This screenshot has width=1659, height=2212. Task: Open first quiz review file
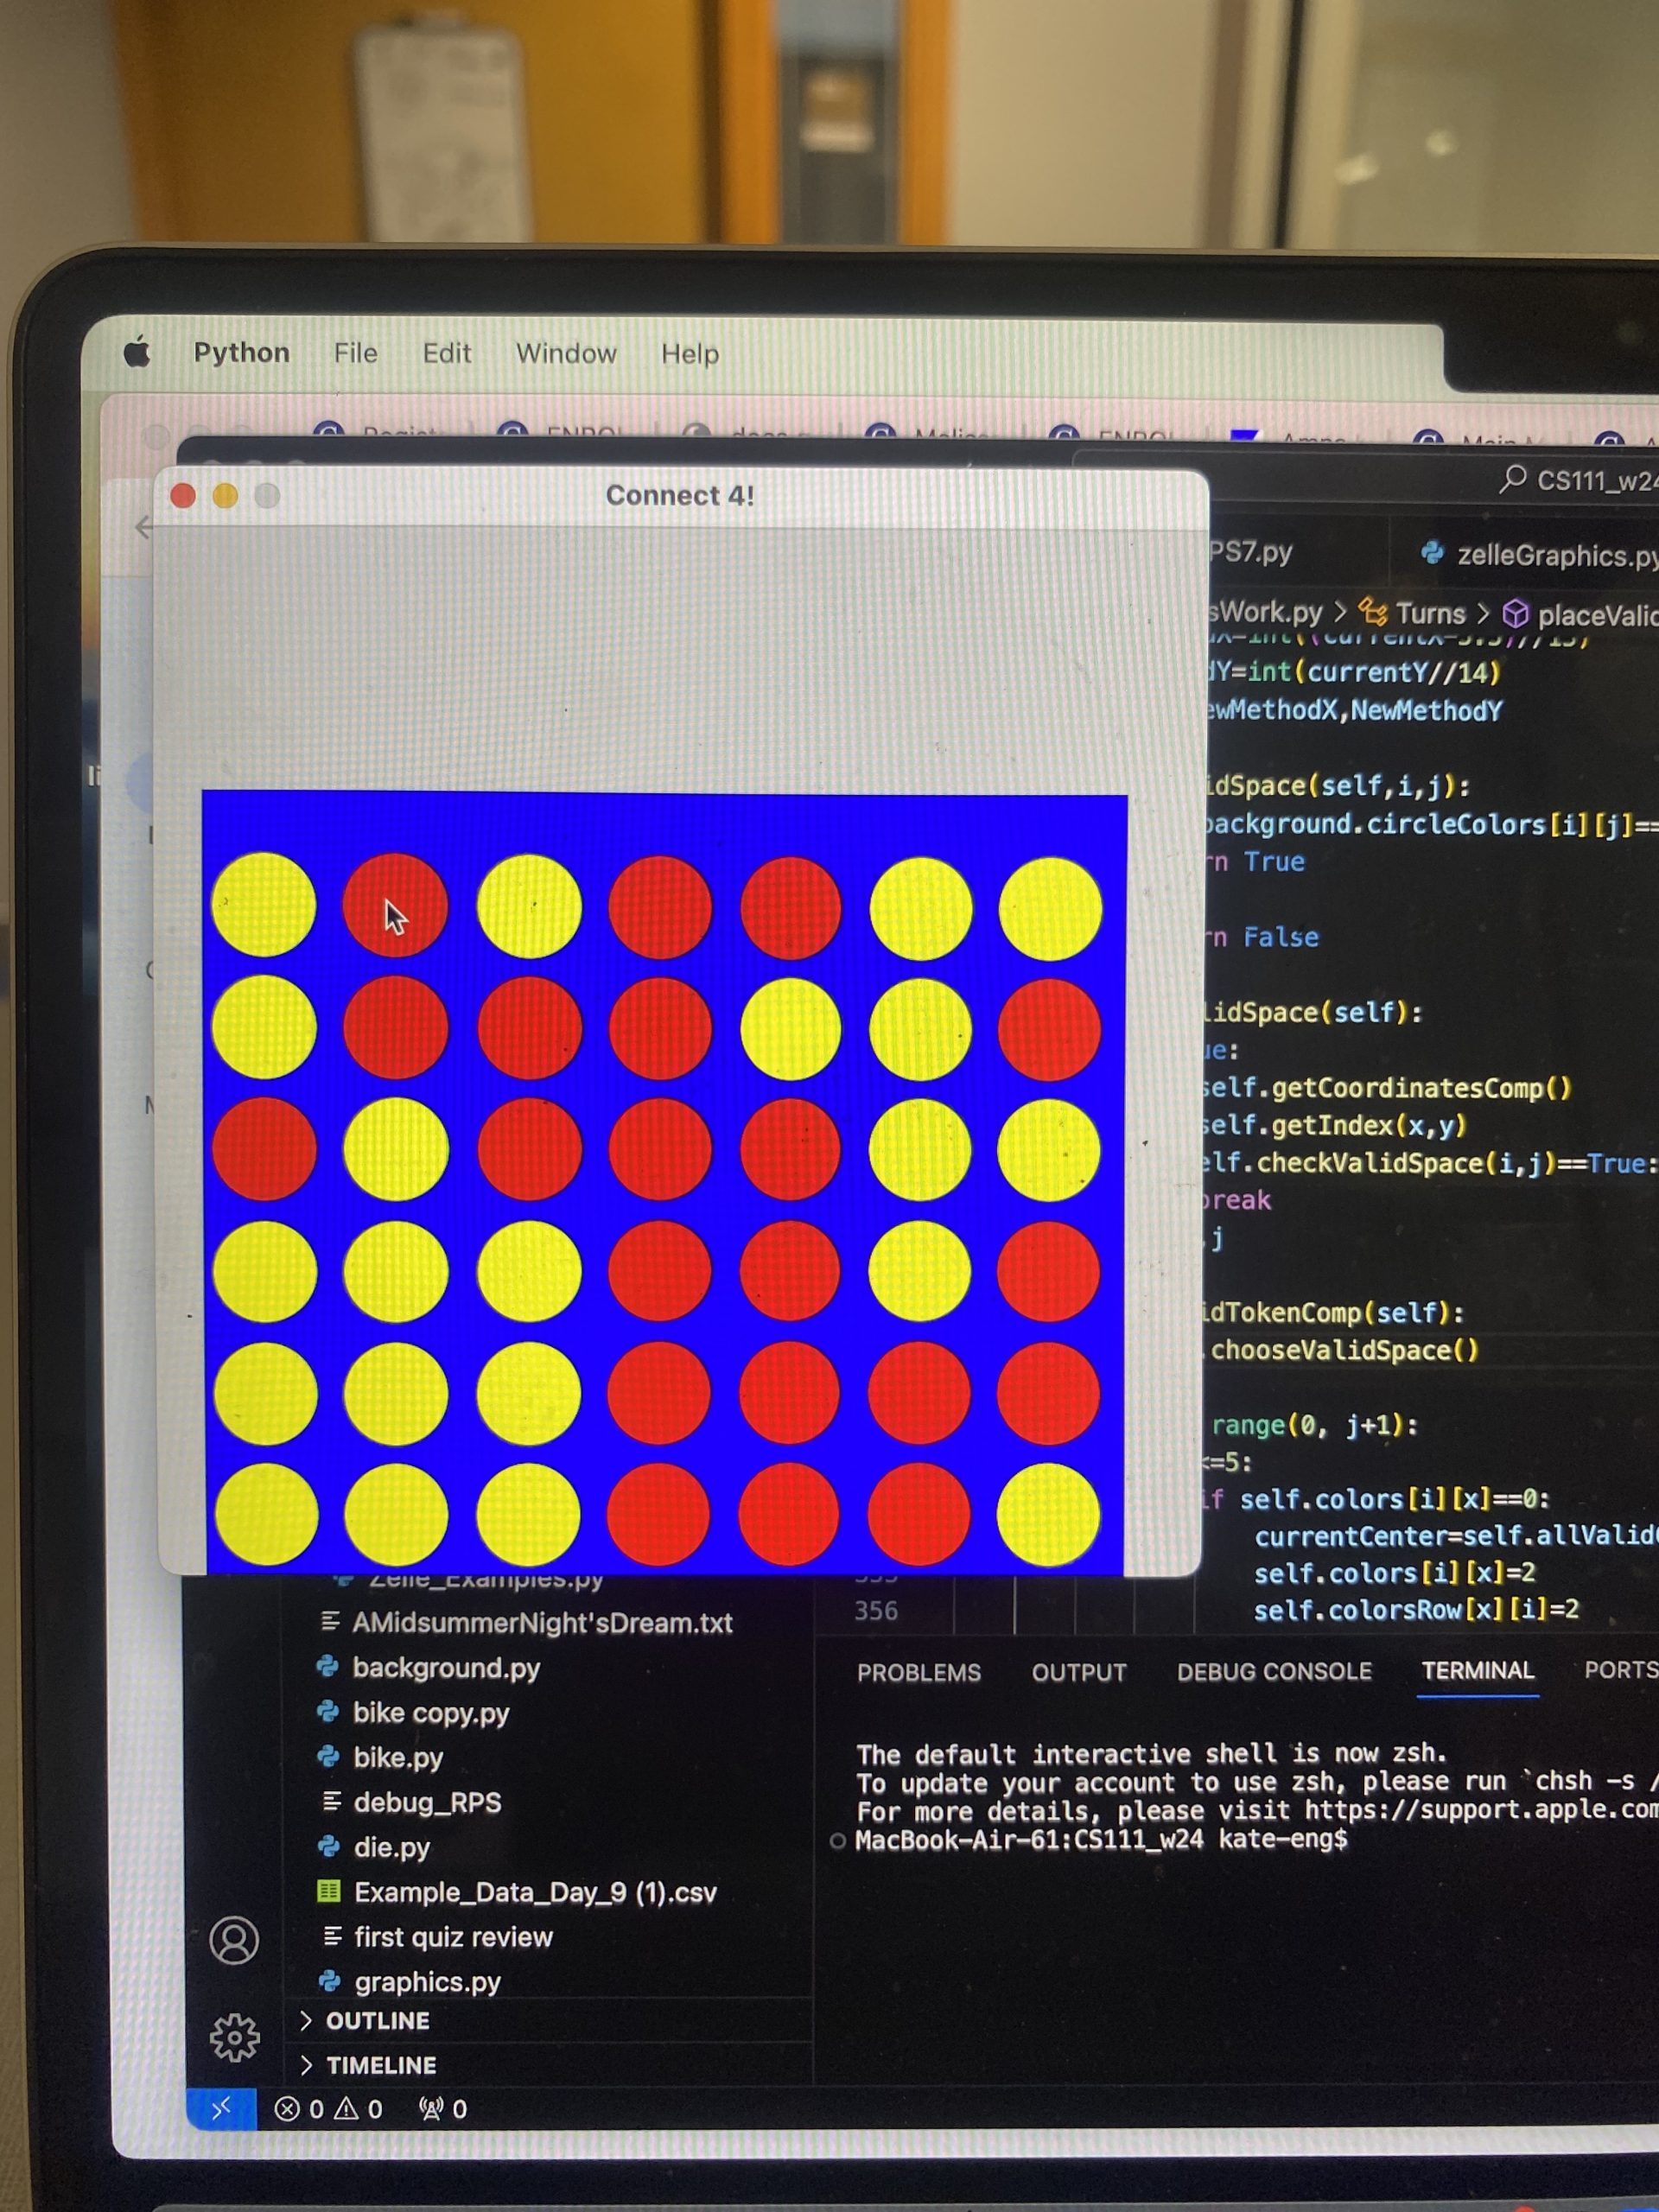[453, 1937]
